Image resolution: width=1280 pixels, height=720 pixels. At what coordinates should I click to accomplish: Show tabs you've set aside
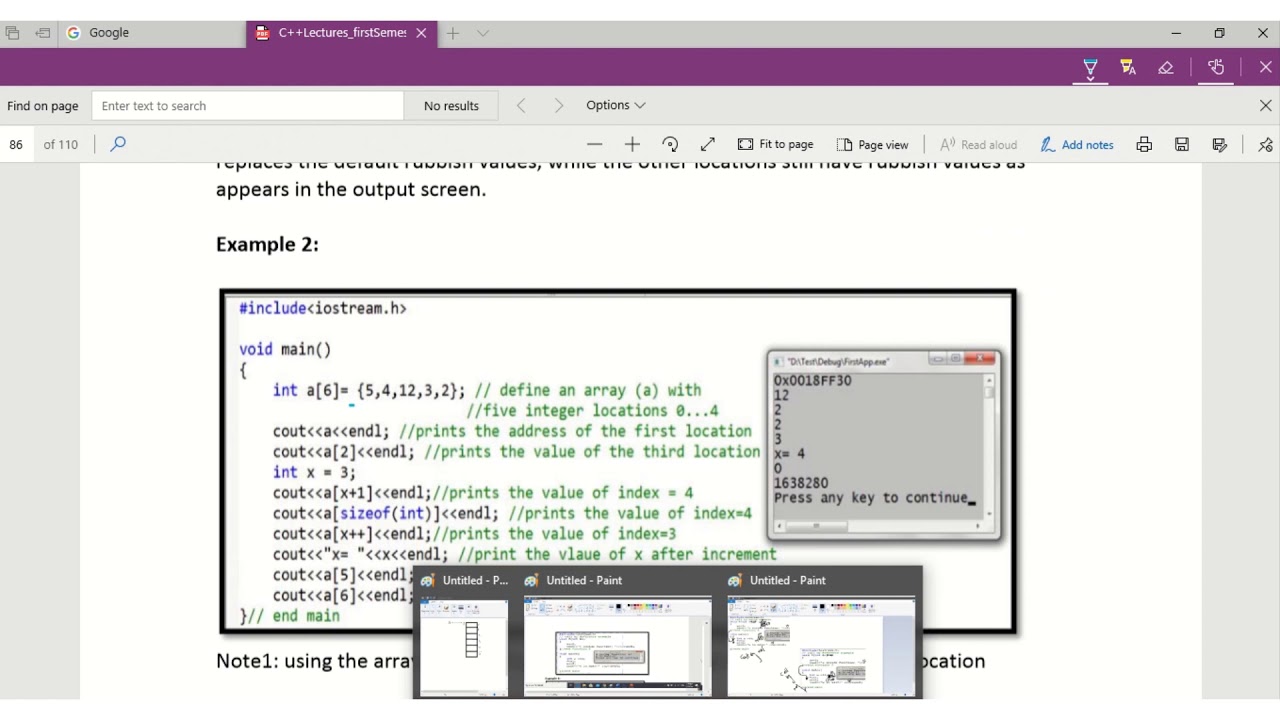12,33
